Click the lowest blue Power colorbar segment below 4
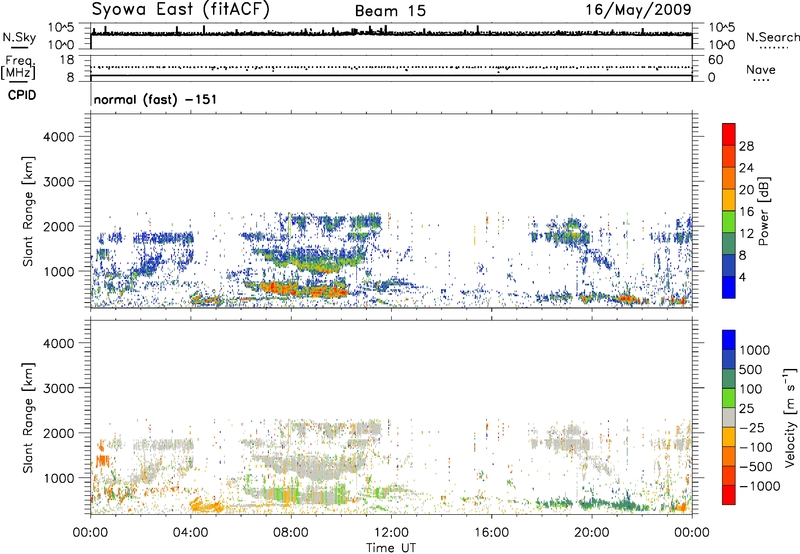The height and width of the screenshot is (554, 800). pos(729,288)
